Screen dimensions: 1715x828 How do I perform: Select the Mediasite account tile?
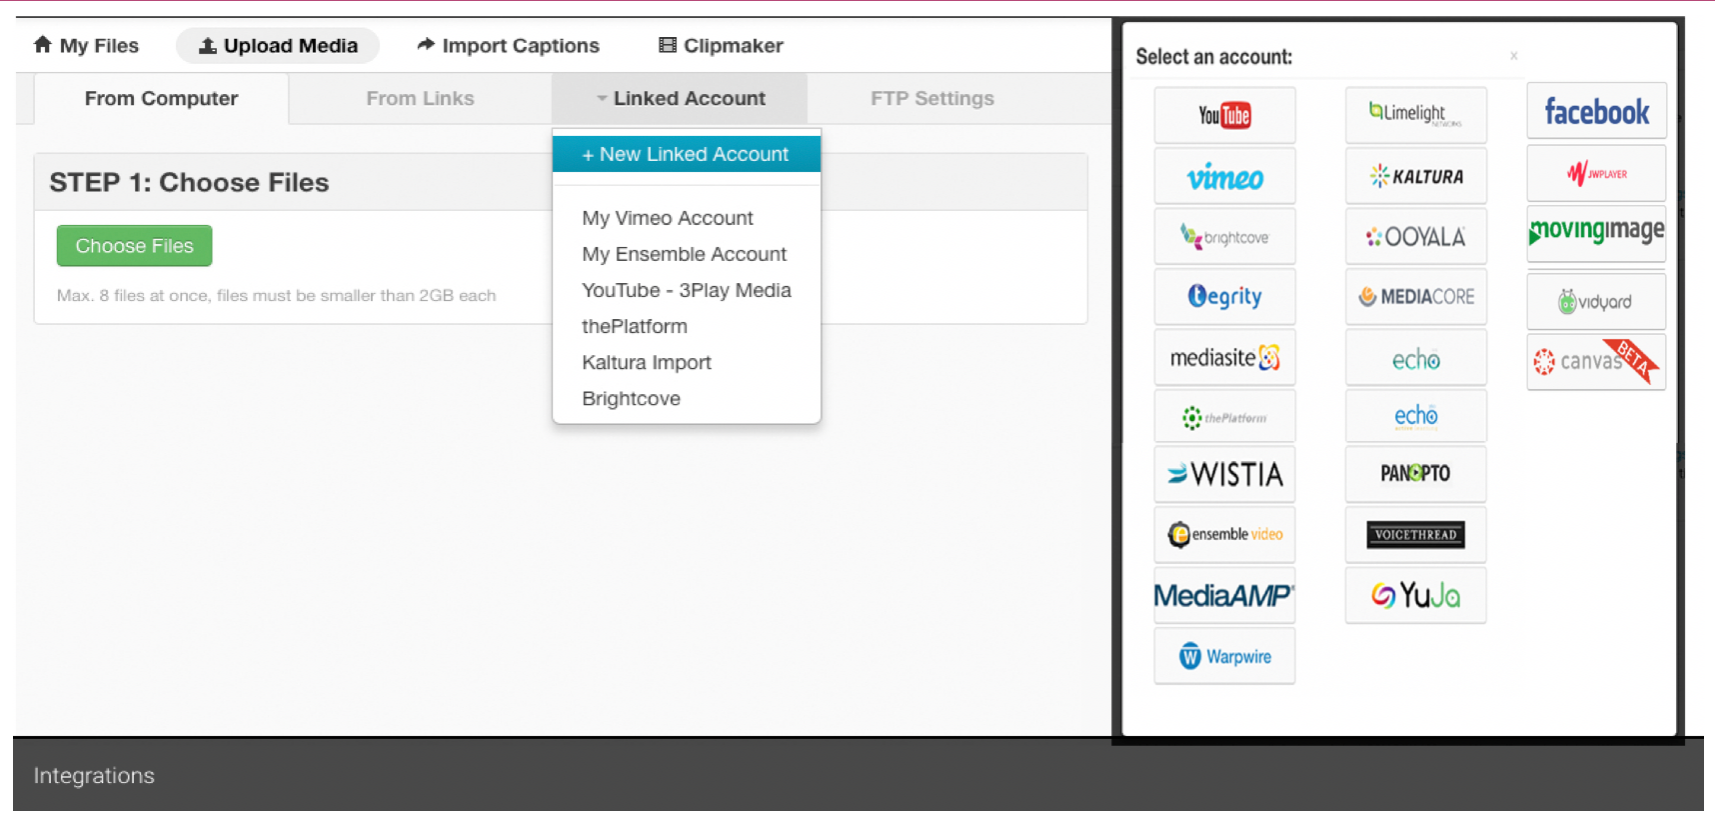[1224, 358]
